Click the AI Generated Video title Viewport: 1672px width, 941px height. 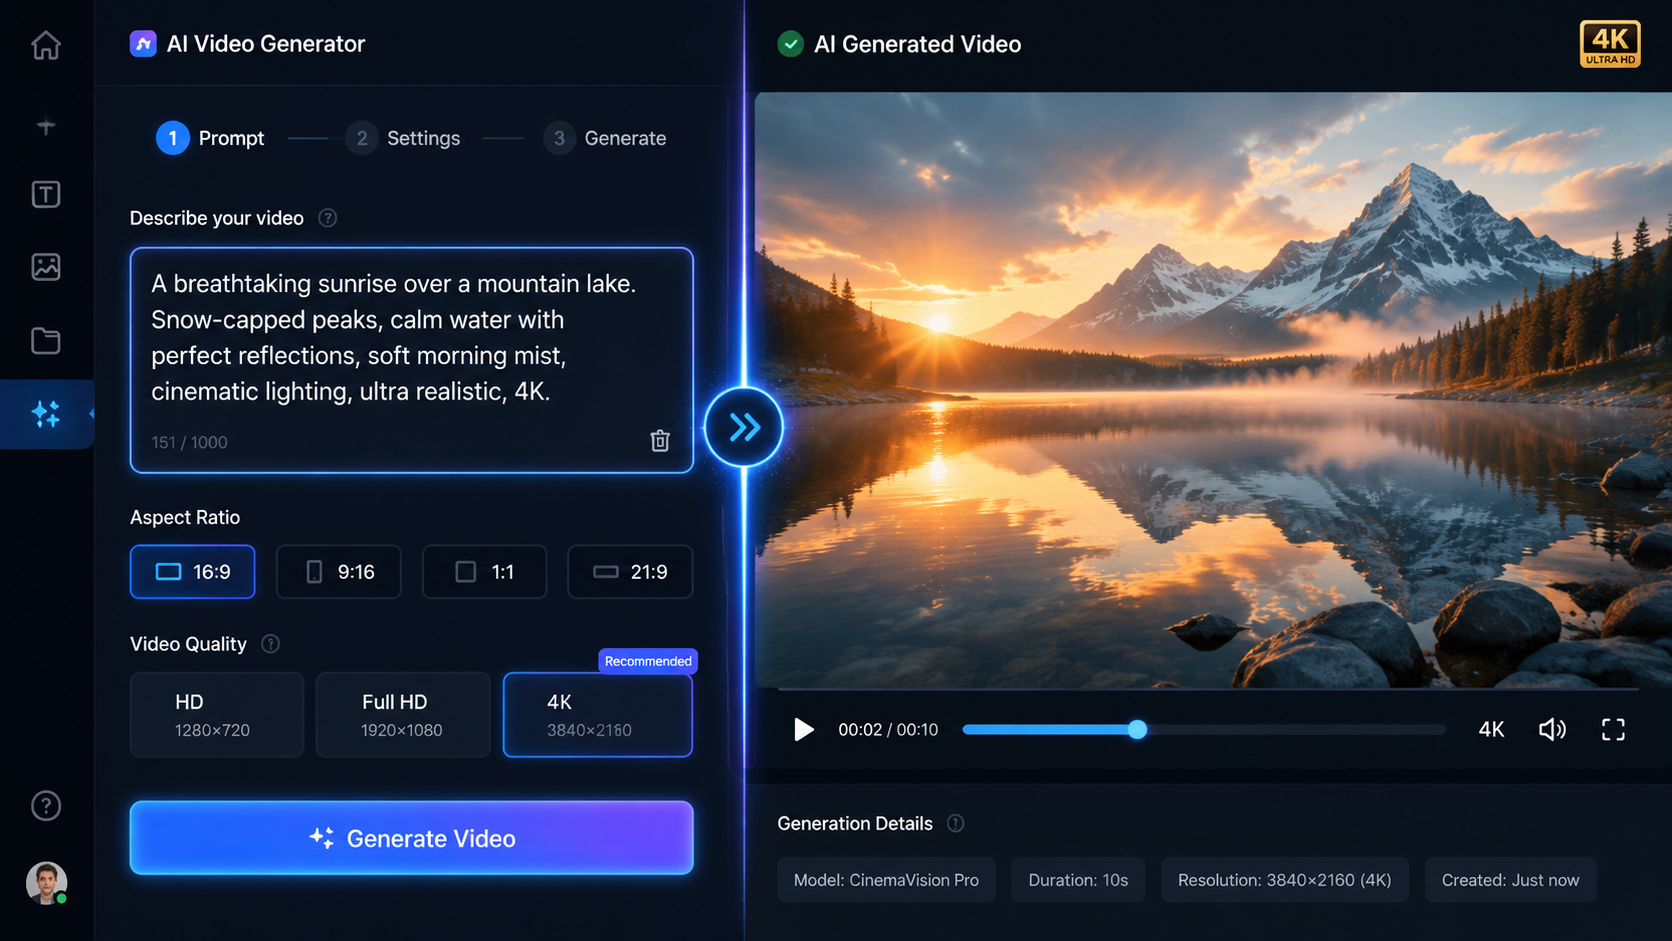(x=917, y=44)
